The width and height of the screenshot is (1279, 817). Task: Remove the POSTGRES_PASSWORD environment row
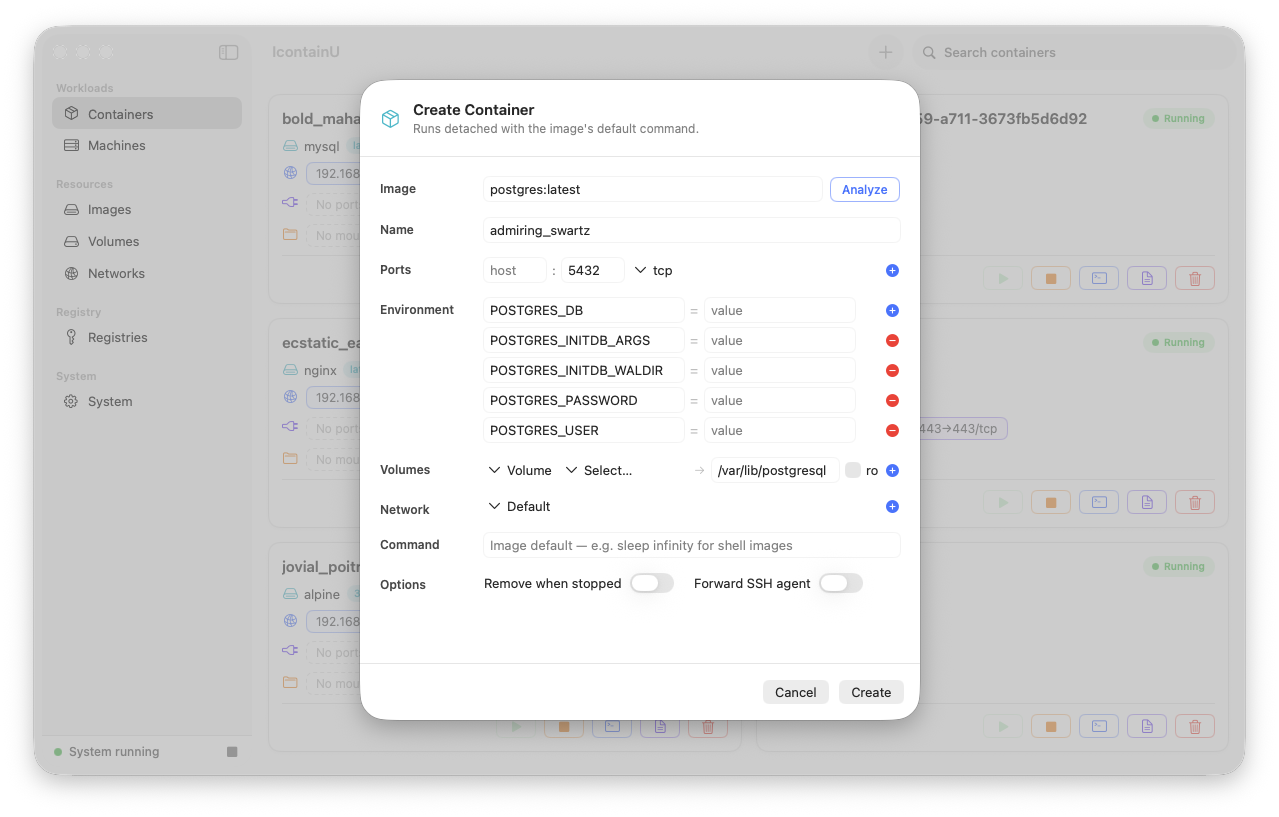click(x=892, y=400)
